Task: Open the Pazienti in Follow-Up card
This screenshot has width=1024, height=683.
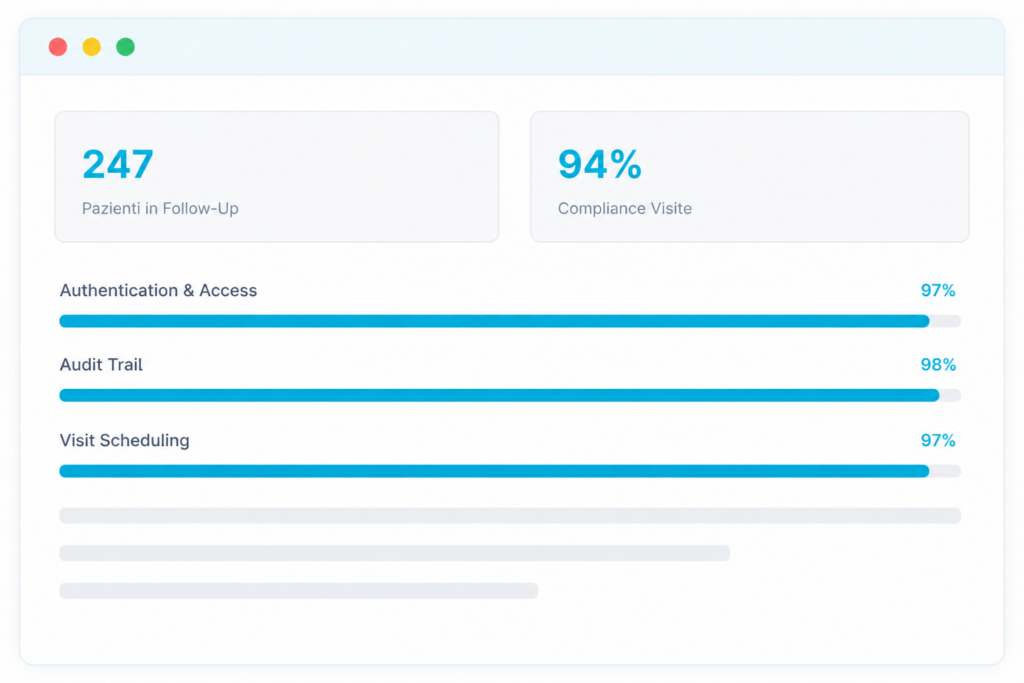Action: point(277,176)
